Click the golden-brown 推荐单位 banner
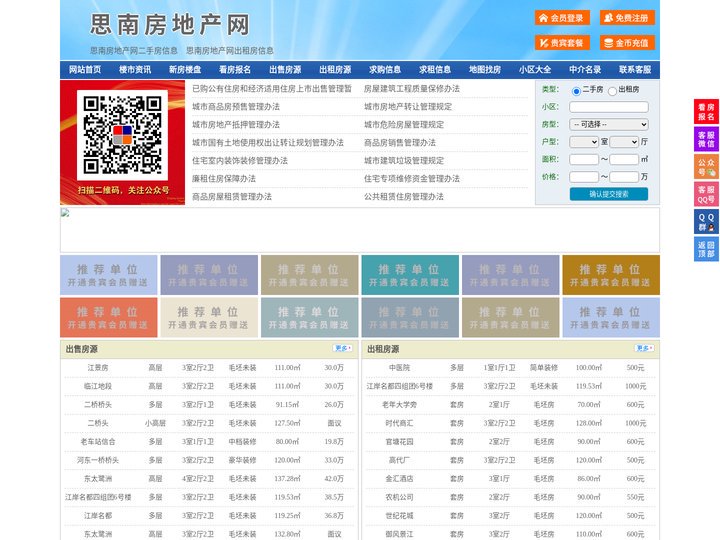720x540 pixels. click(611, 275)
